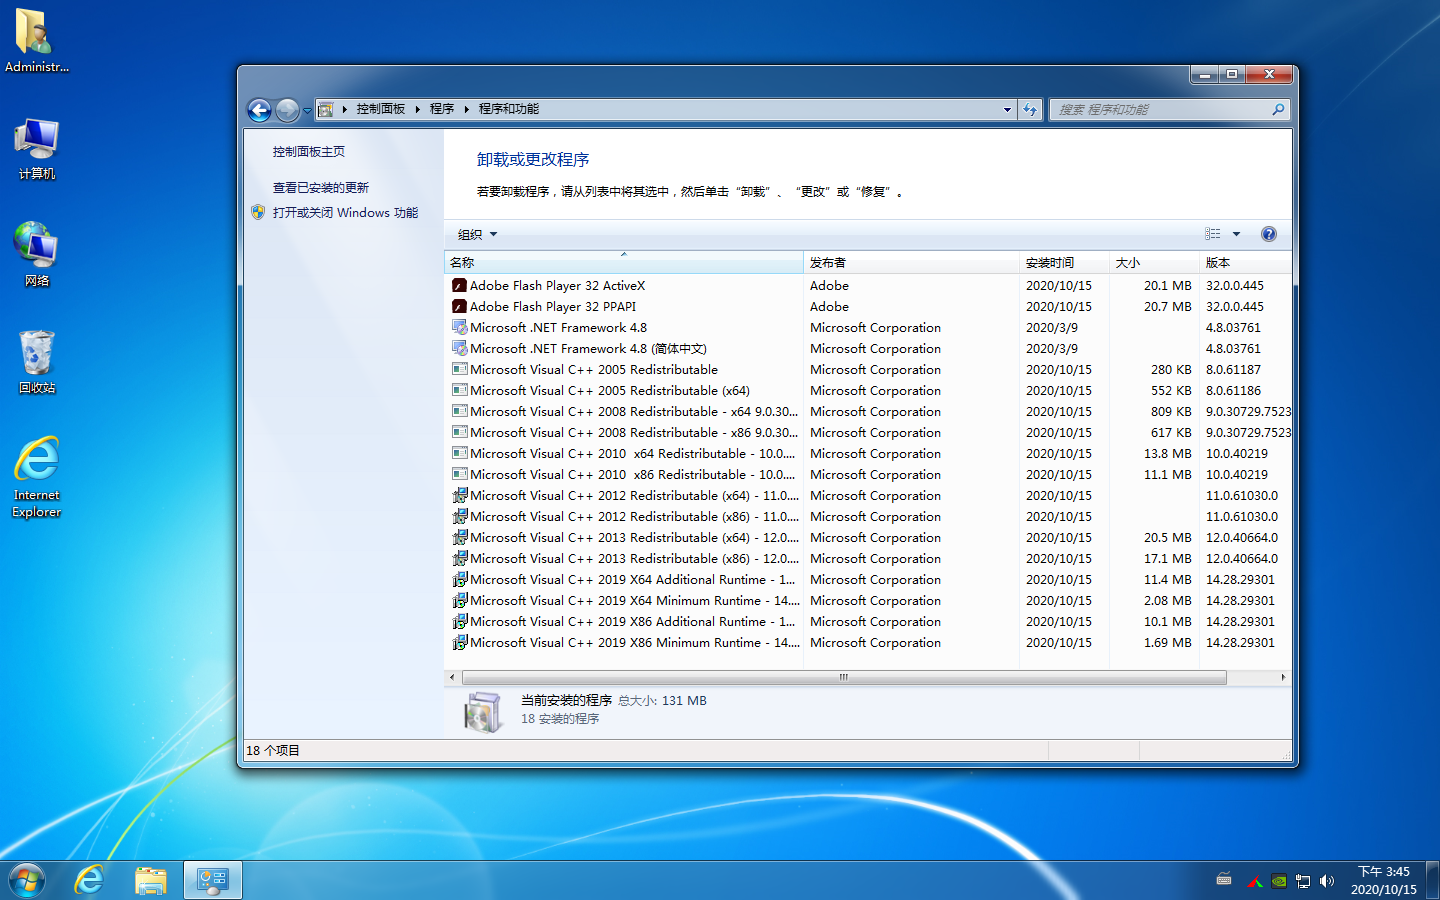Sort by 发布者 column header

pyautogui.click(x=911, y=263)
